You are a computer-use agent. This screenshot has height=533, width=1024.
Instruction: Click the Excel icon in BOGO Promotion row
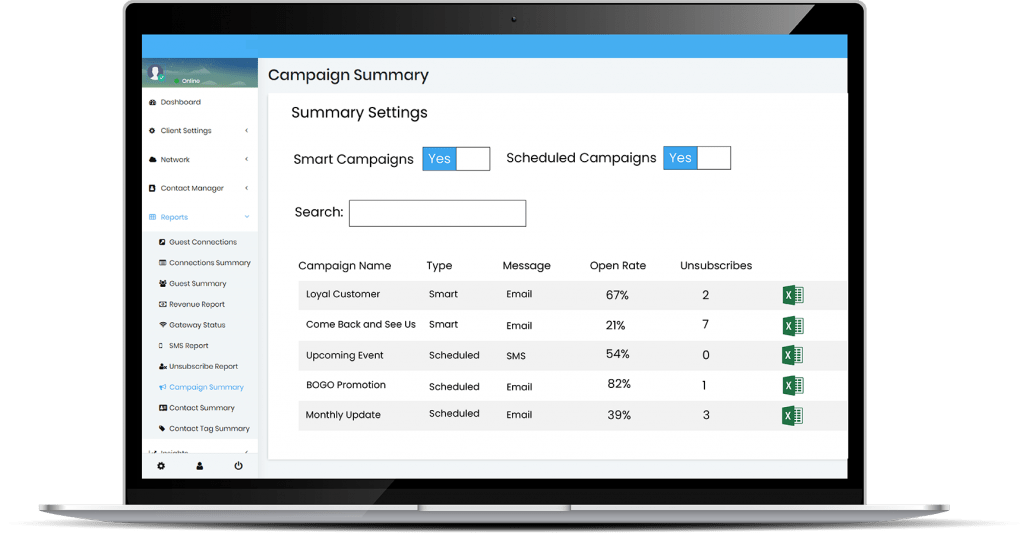[792, 385]
